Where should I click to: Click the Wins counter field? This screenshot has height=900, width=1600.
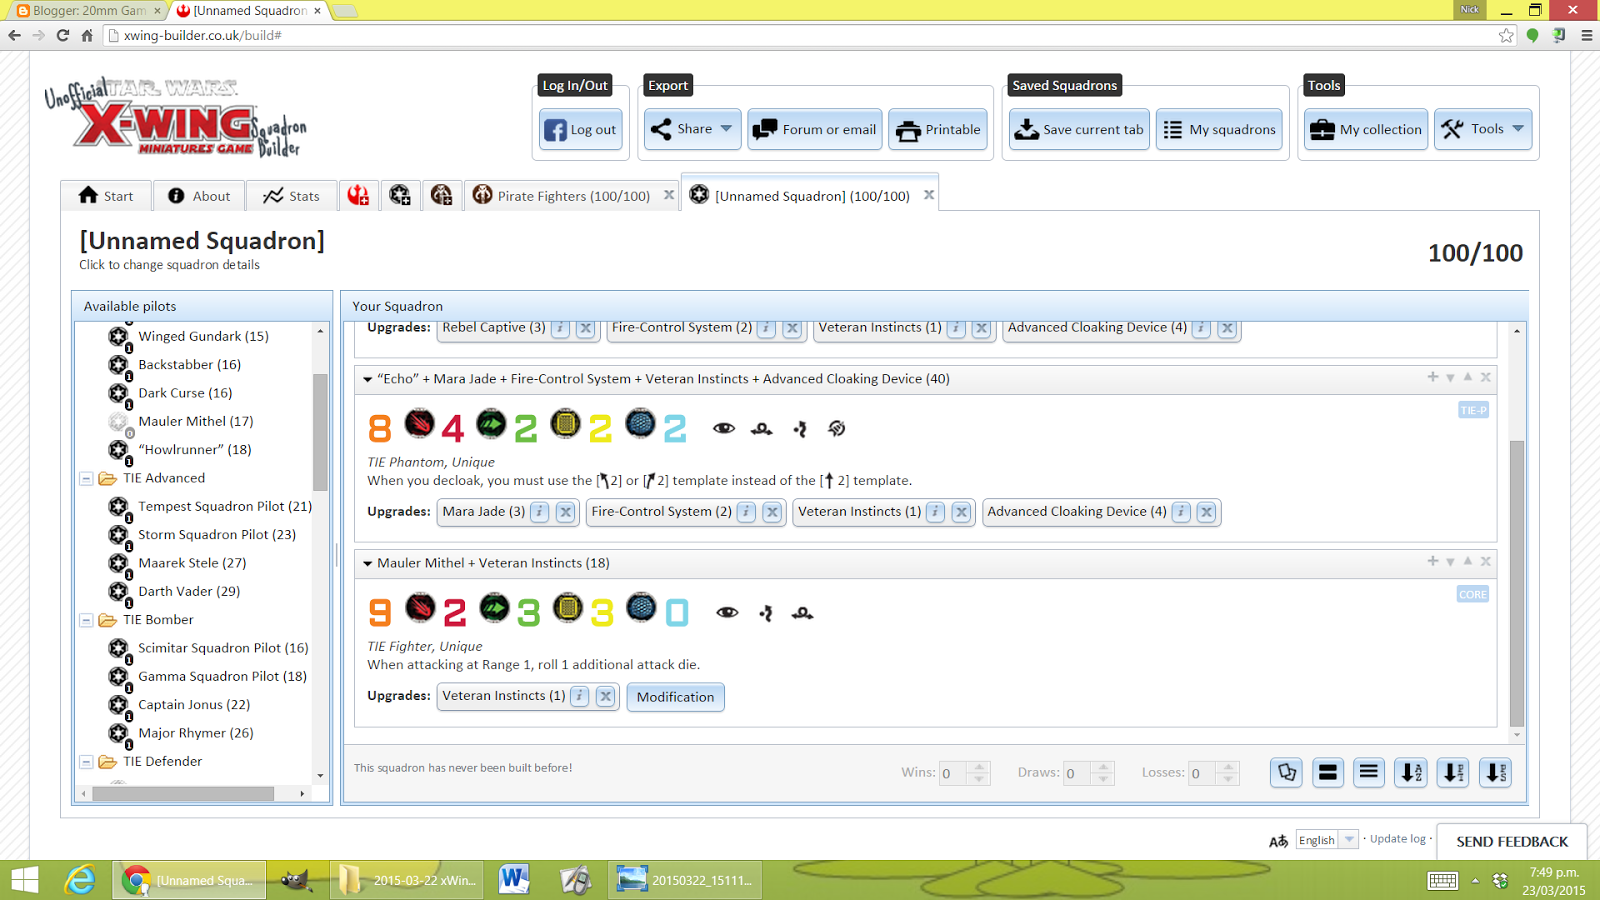click(x=953, y=773)
